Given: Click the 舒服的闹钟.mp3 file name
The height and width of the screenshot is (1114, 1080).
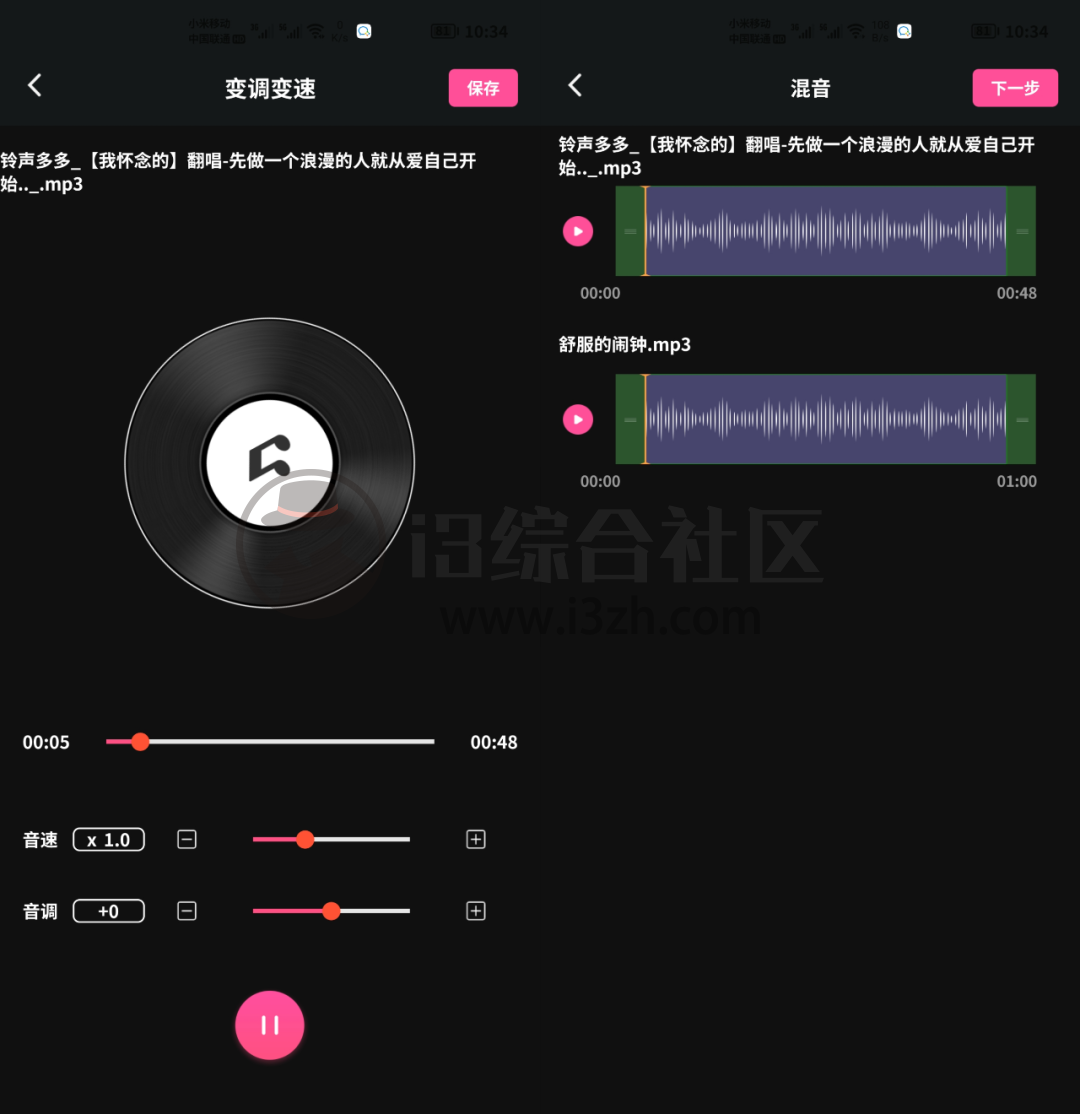Looking at the screenshot, I should tap(625, 345).
